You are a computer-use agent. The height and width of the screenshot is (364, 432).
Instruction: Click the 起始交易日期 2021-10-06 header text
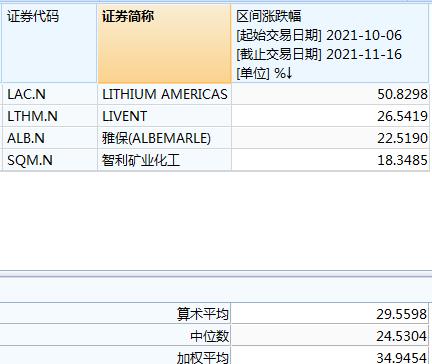click(x=319, y=35)
